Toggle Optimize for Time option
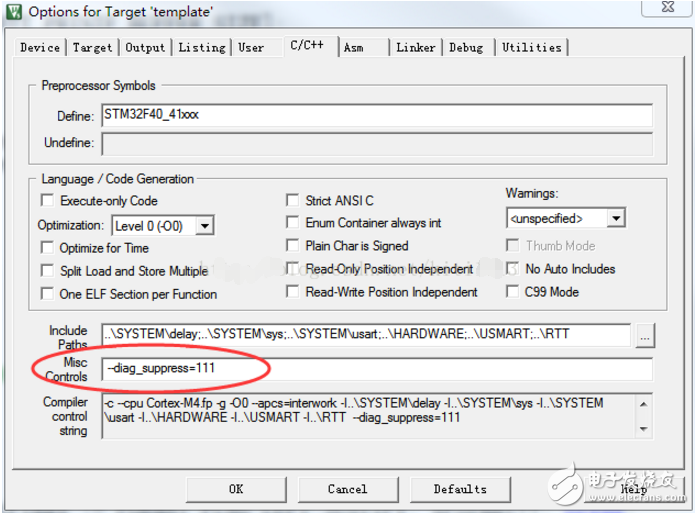The image size is (695, 514). pyautogui.click(x=47, y=247)
